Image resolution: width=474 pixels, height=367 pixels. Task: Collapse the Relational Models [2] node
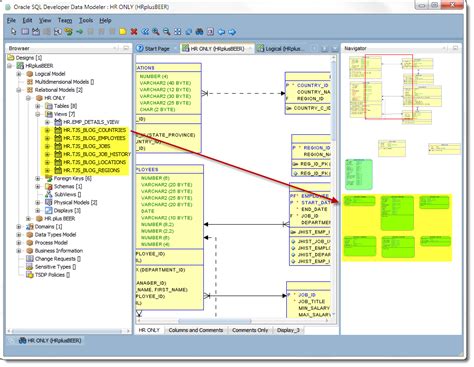coord(19,90)
